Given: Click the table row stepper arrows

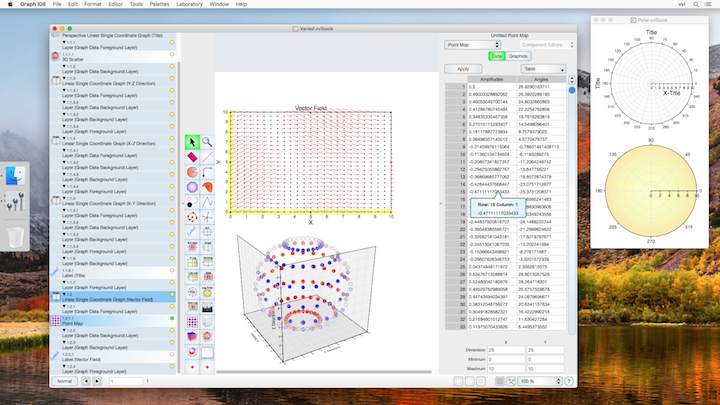Looking at the screenshot, I should 572,79.
